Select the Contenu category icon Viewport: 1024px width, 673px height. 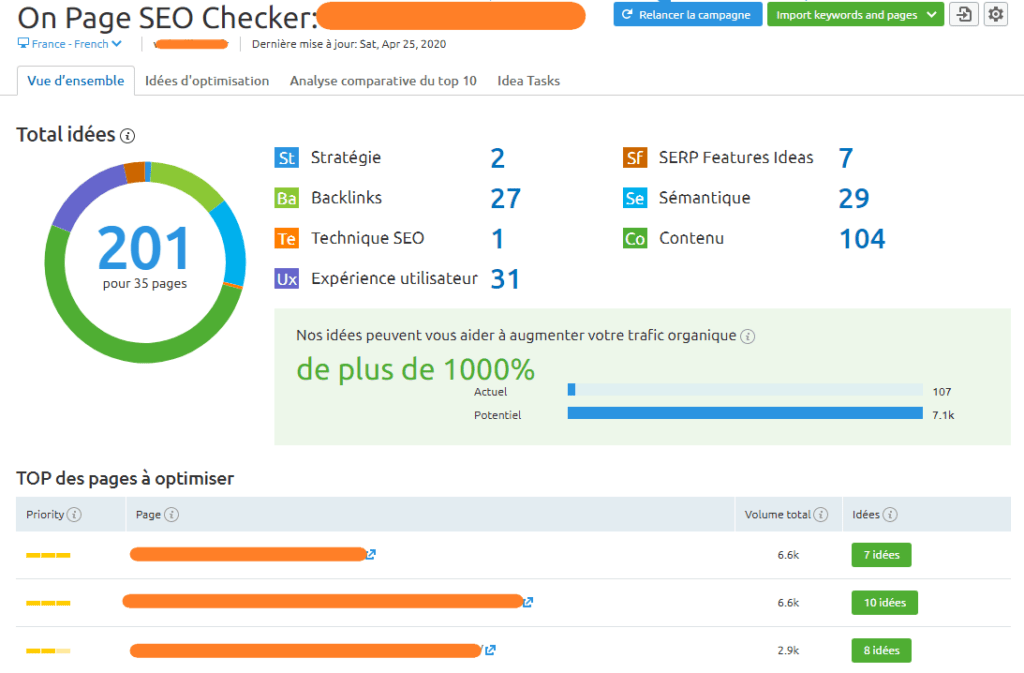[633, 238]
